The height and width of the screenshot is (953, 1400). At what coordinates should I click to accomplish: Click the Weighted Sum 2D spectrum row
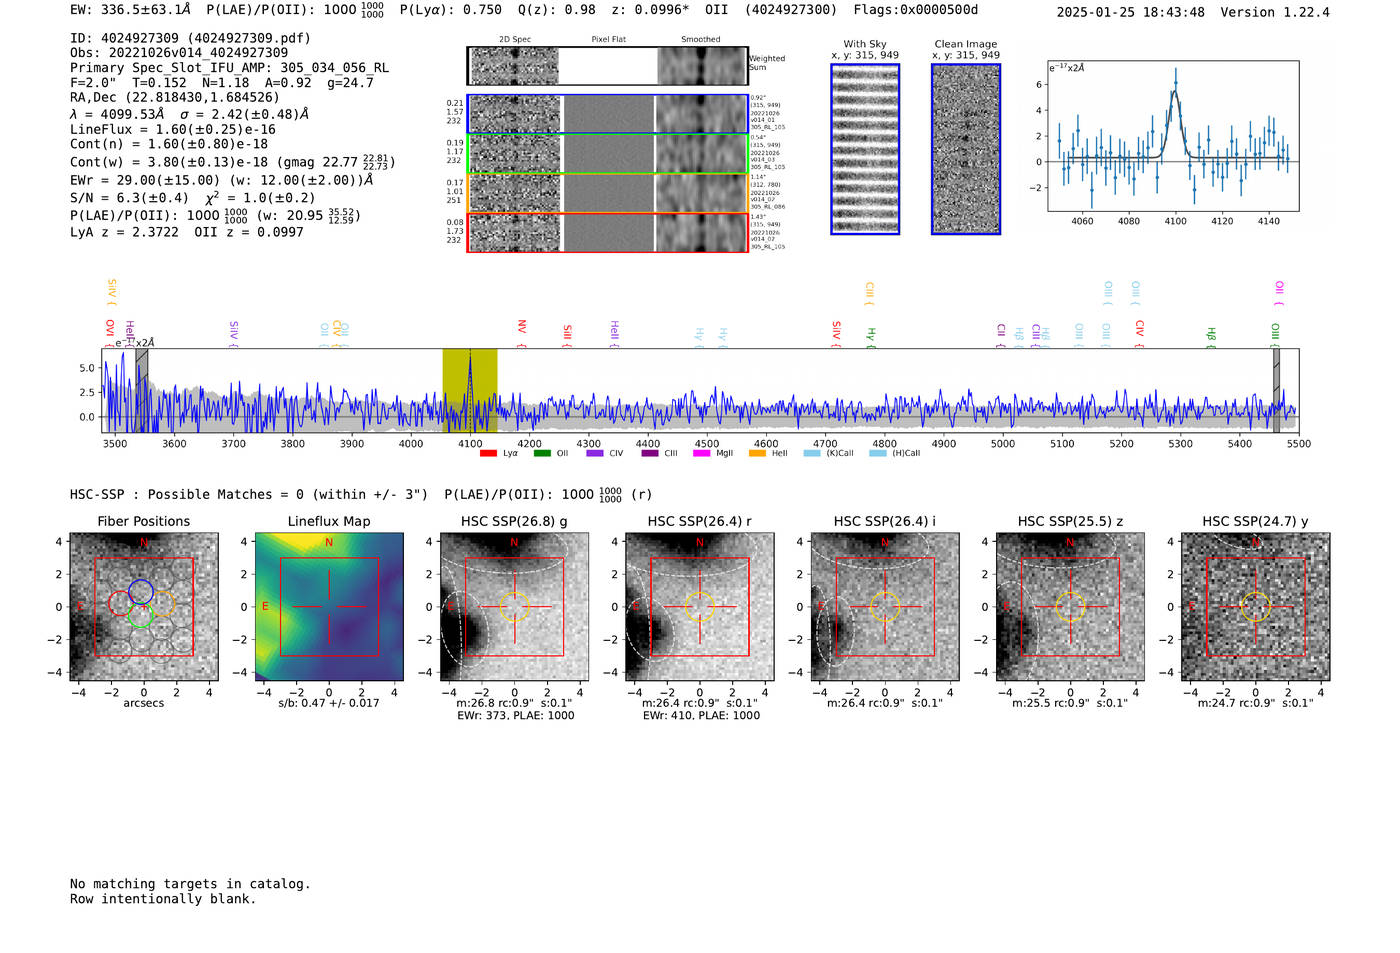(608, 66)
